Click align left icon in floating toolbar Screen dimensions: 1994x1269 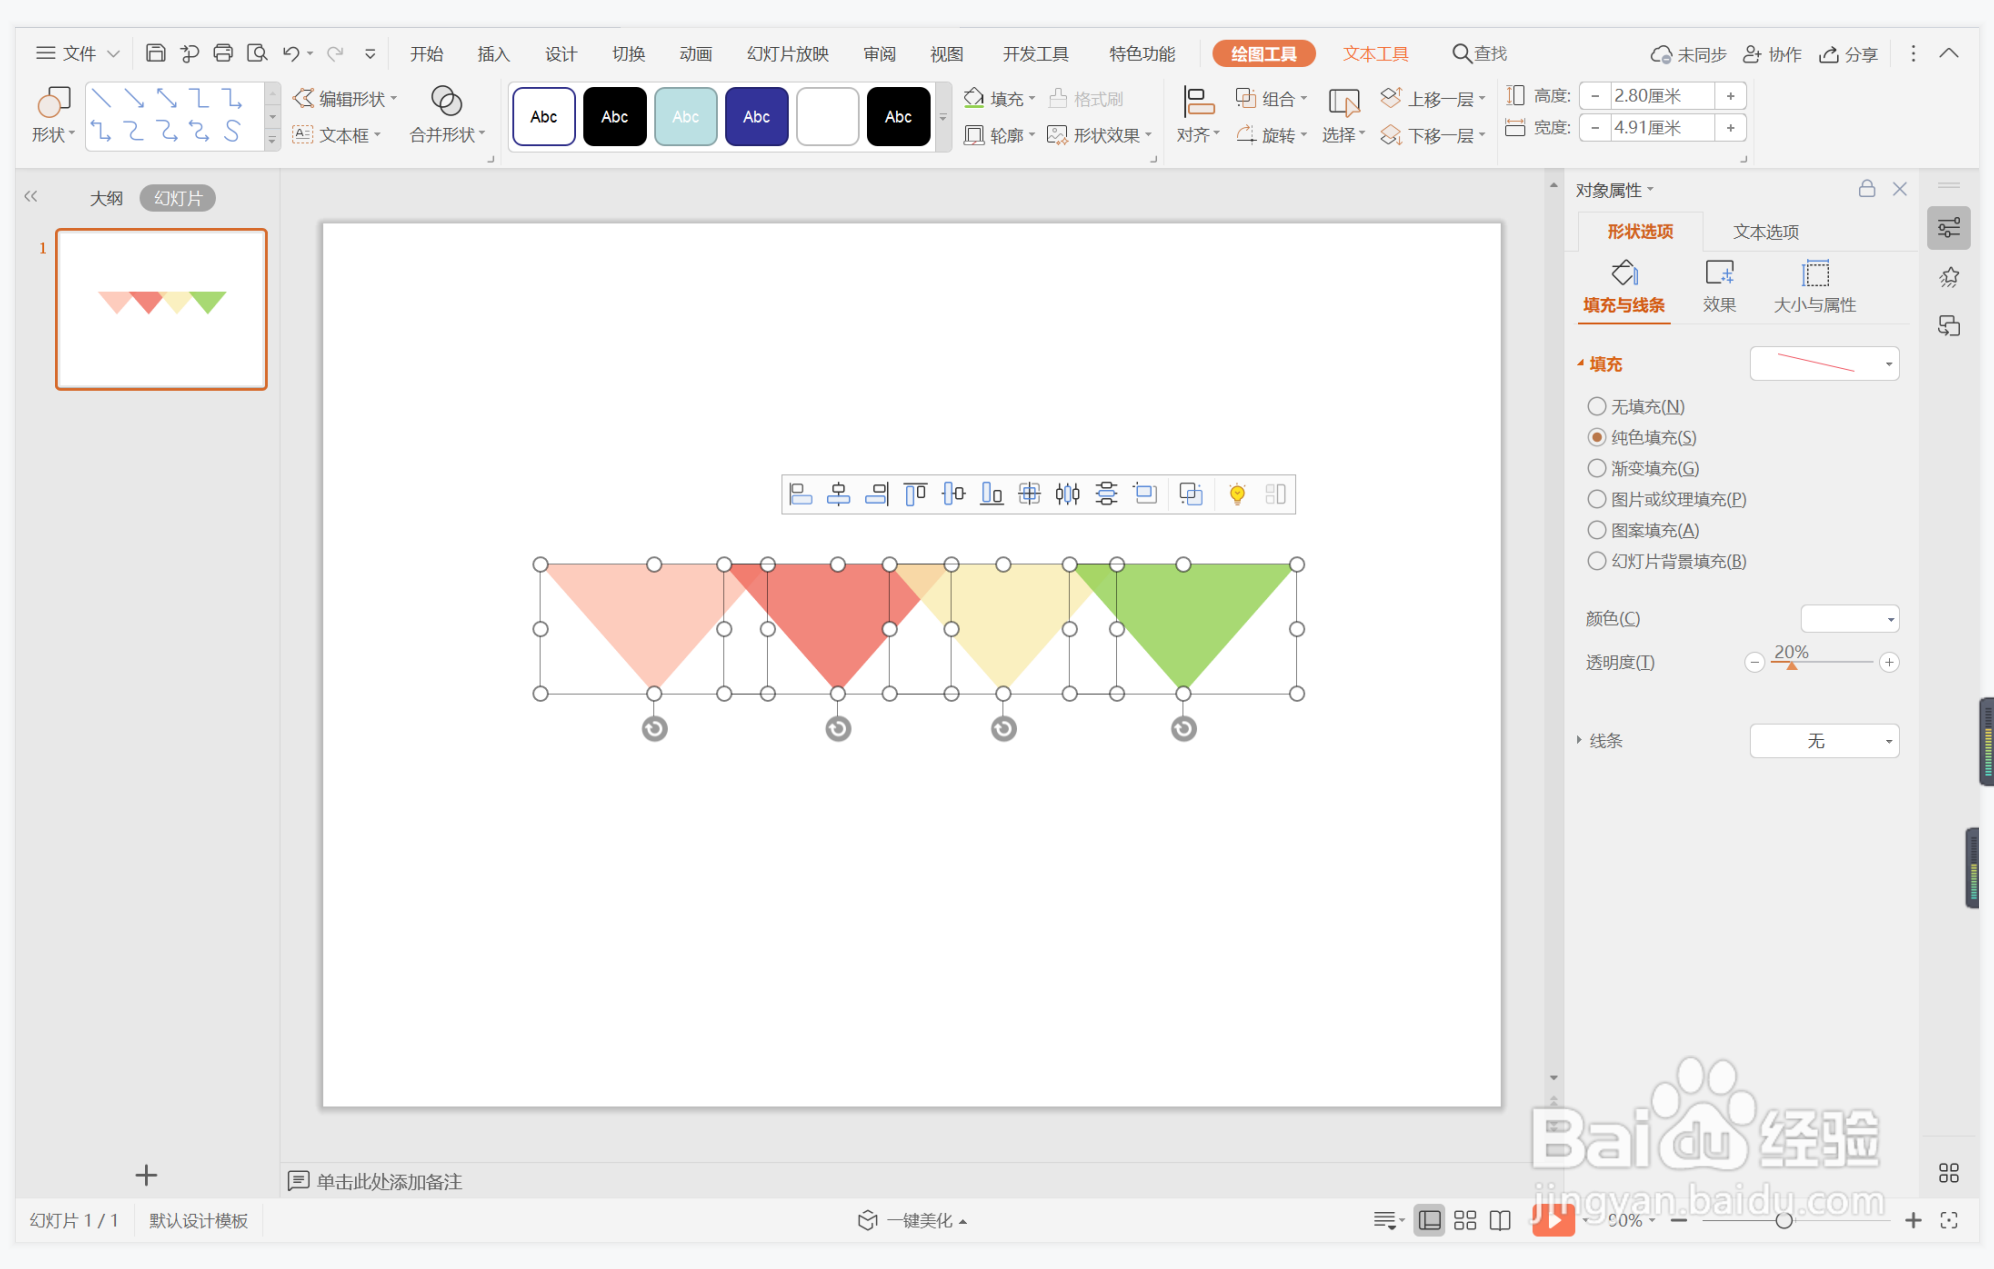(800, 494)
